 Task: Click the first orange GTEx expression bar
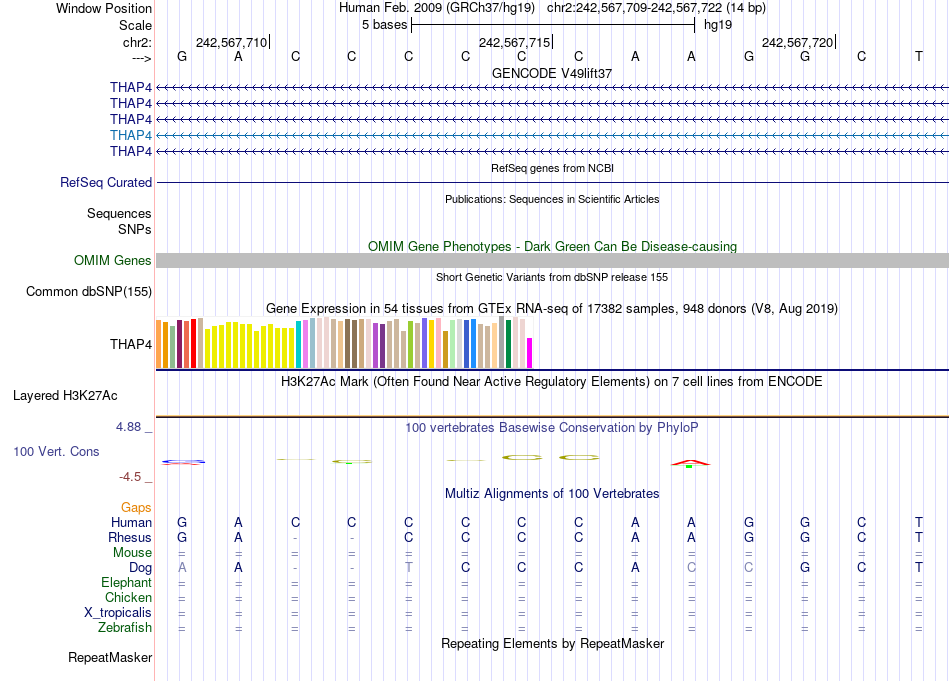point(159,344)
